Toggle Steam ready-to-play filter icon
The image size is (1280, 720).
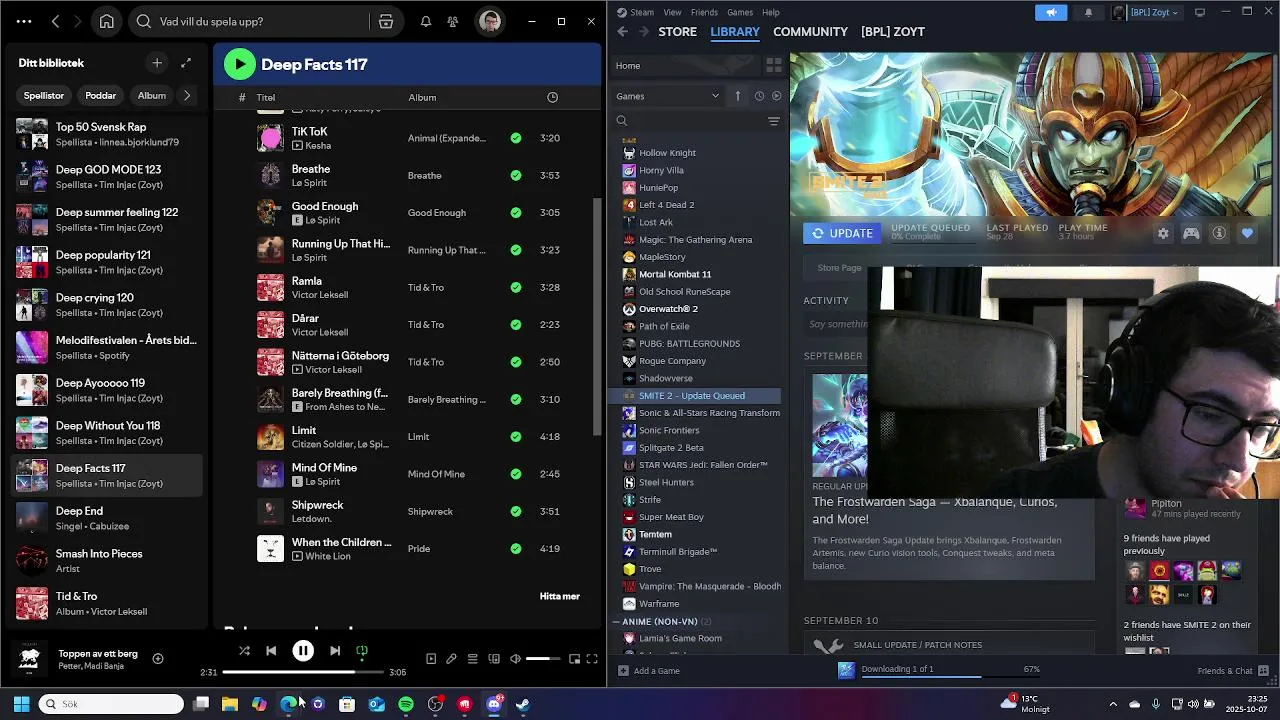(776, 96)
